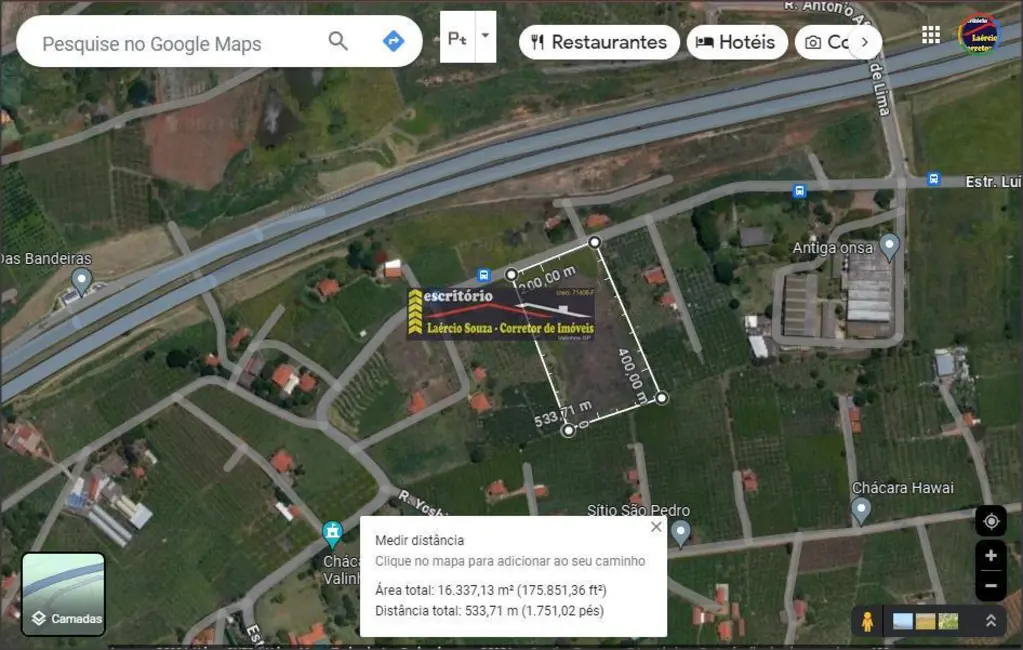Open the account profile avatar

pyautogui.click(x=977, y=35)
